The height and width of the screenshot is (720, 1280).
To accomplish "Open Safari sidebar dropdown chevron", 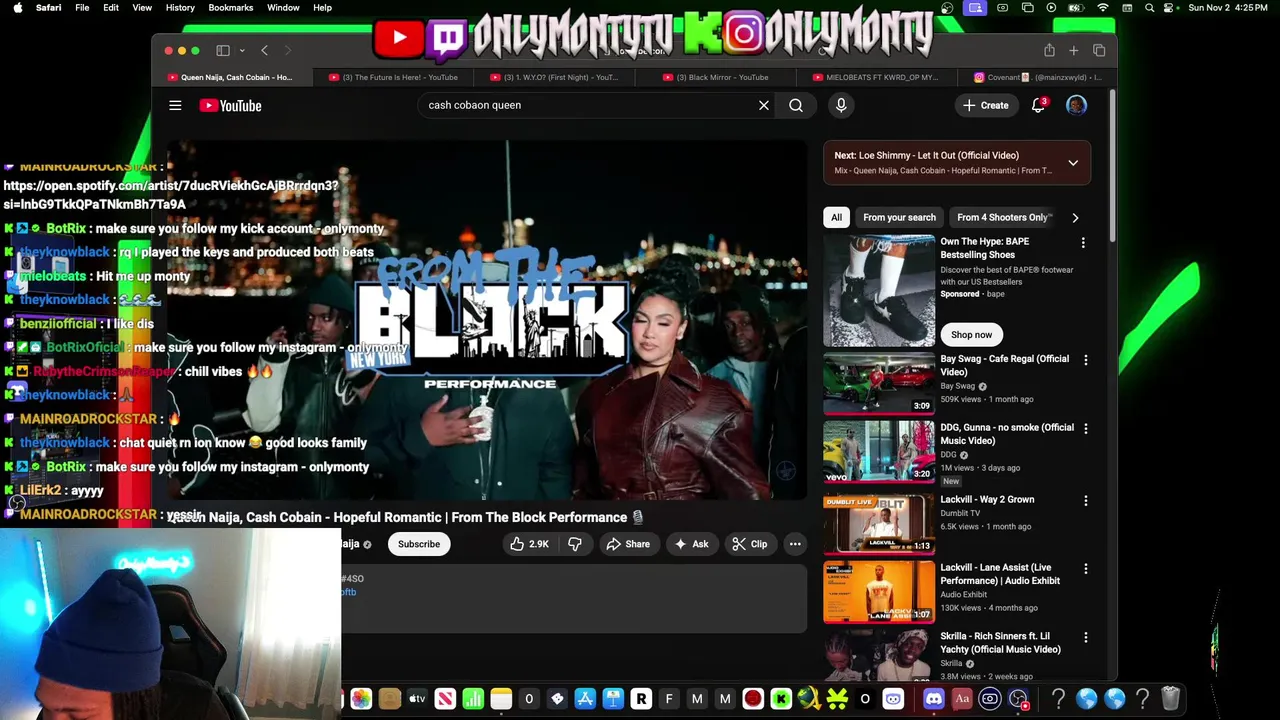I will (241, 50).
